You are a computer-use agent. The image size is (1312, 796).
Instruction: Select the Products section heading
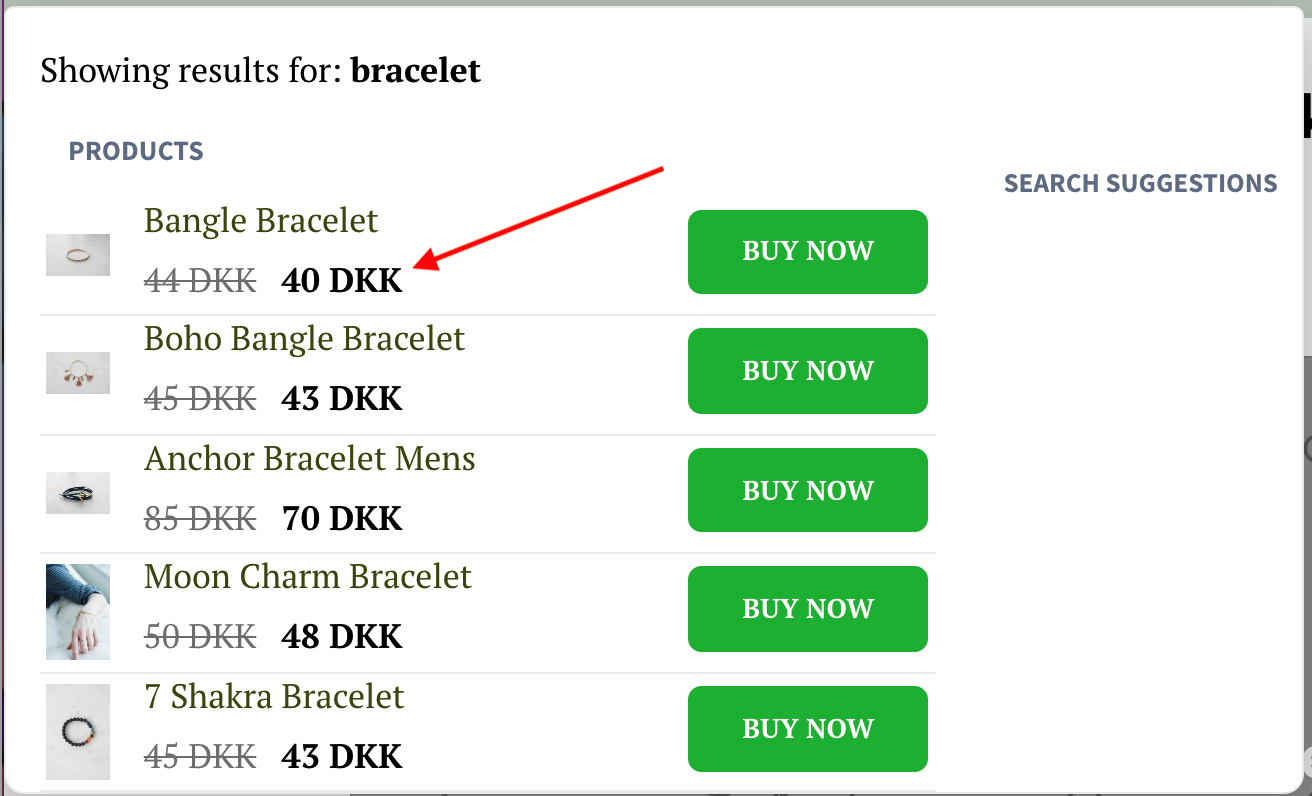[136, 152]
